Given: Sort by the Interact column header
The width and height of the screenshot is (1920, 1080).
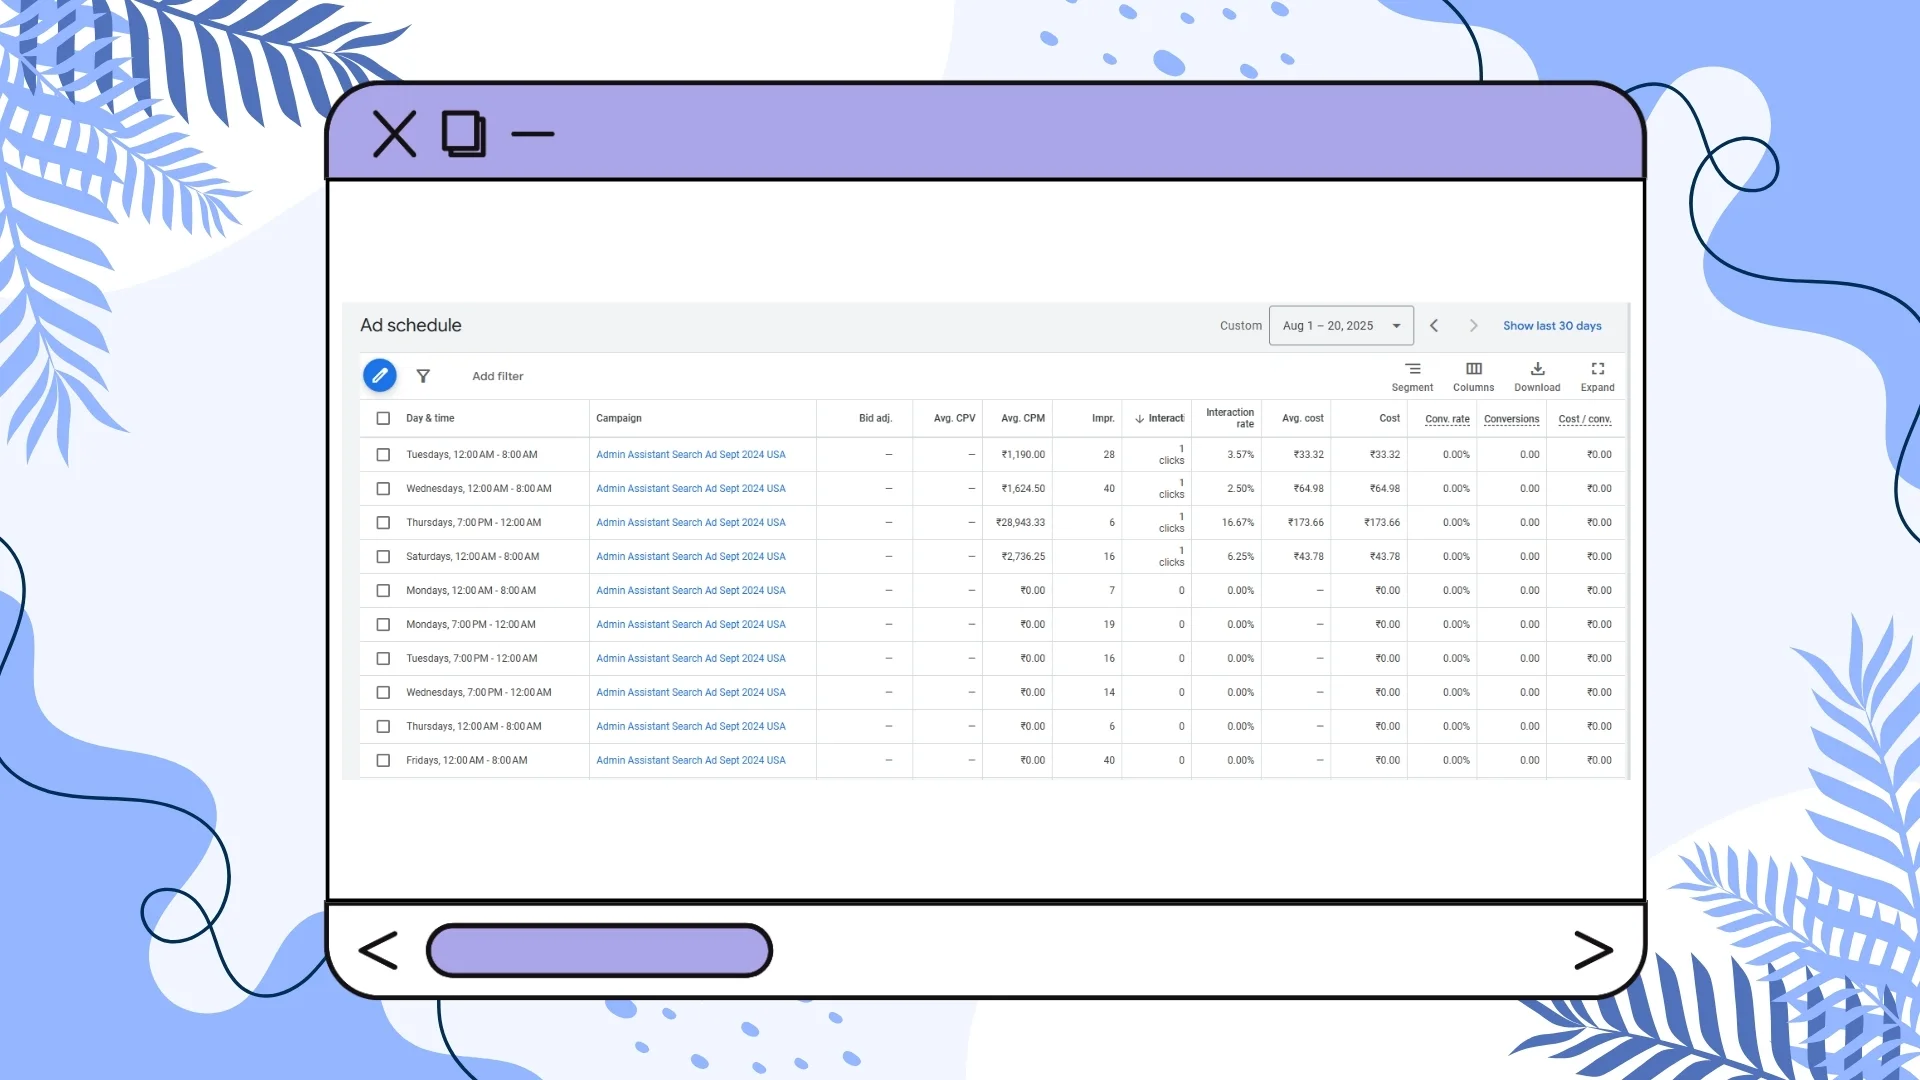Looking at the screenshot, I should point(1160,418).
